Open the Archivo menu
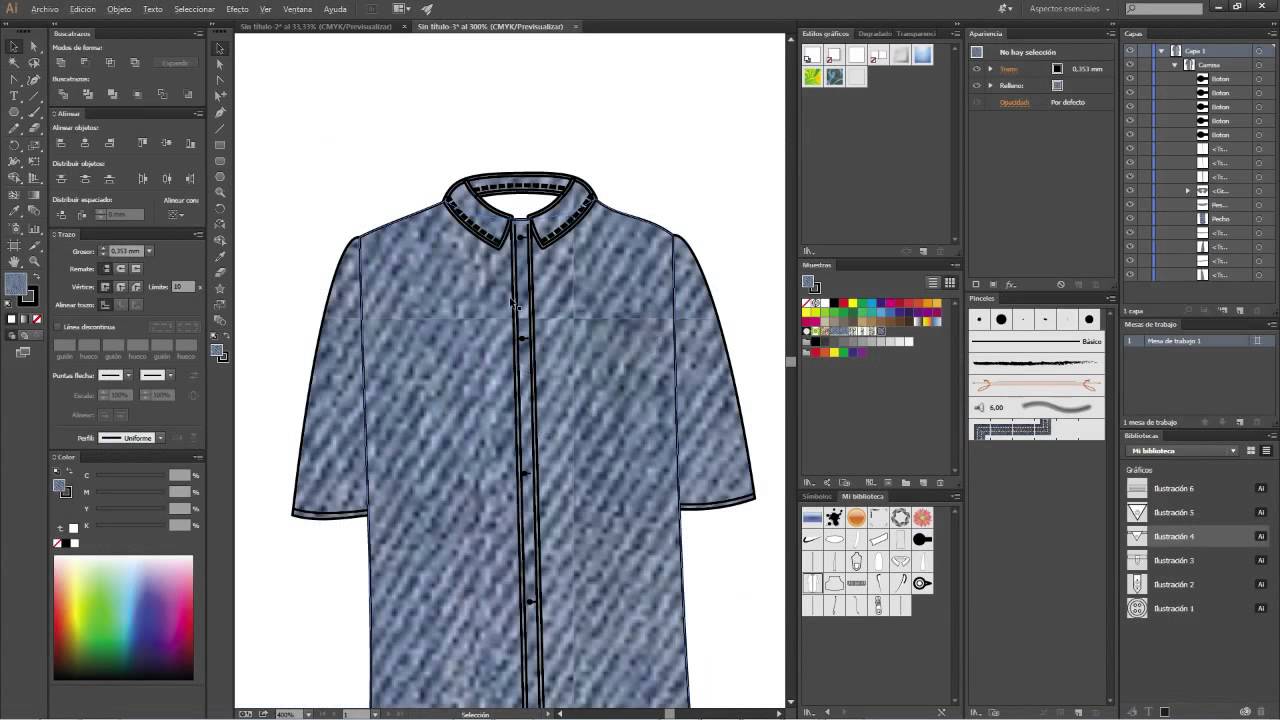Viewport: 1280px width, 720px height. point(45,9)
